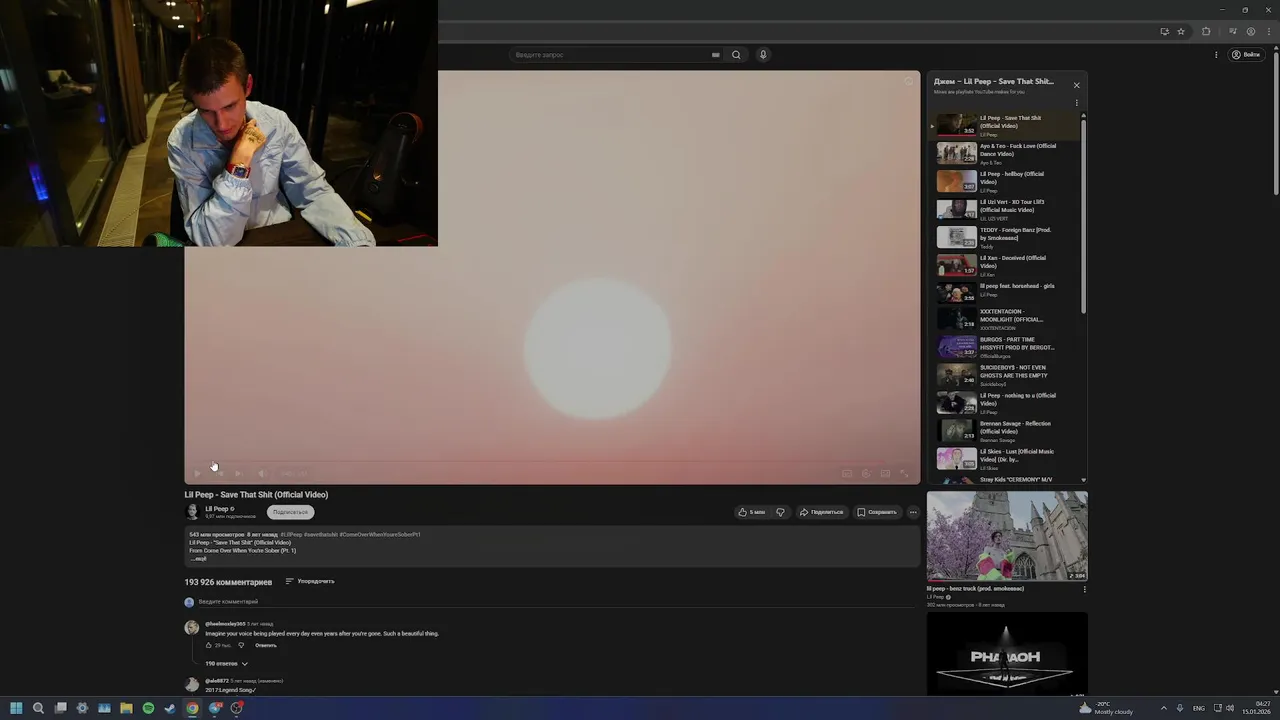The width and height of the screenshot is (1280, 720).
Task: Play the video with the play button
Action: click(196, 473)
